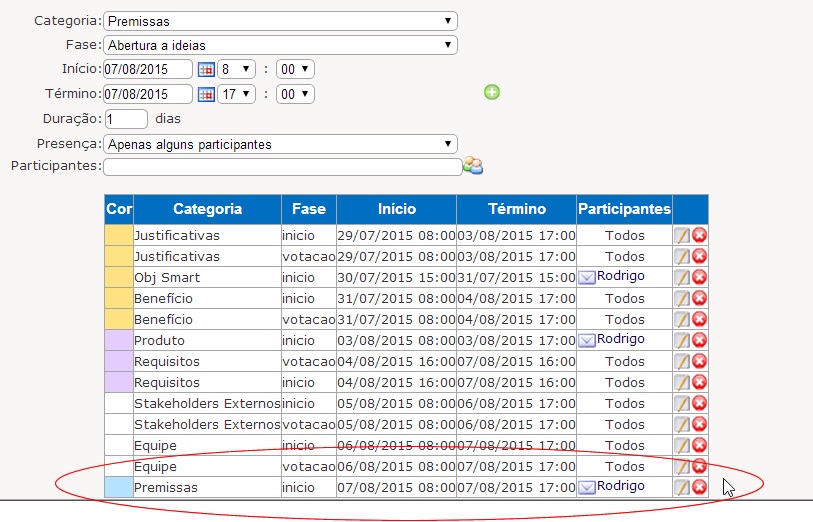Edit the Obj Smart row

(x=682, y=278)
